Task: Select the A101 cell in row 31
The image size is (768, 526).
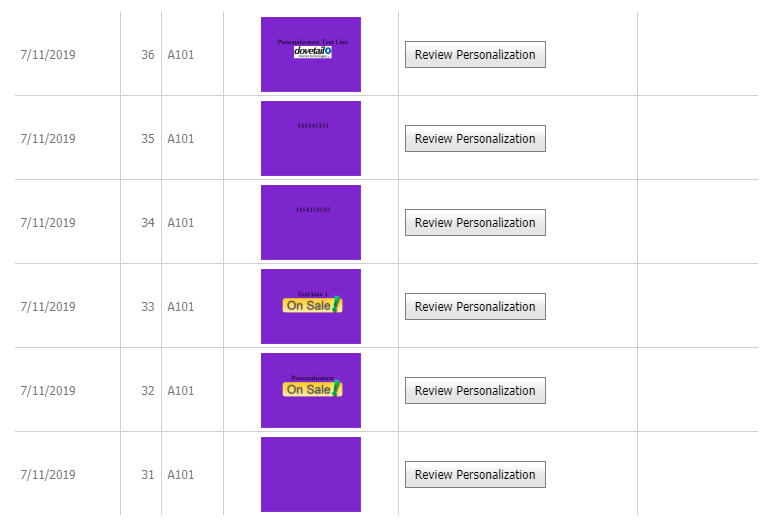Action: [181, 475]
